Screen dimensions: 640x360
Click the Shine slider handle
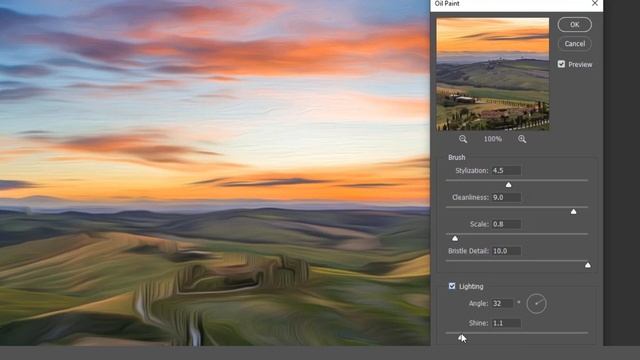tap(461, 338)
